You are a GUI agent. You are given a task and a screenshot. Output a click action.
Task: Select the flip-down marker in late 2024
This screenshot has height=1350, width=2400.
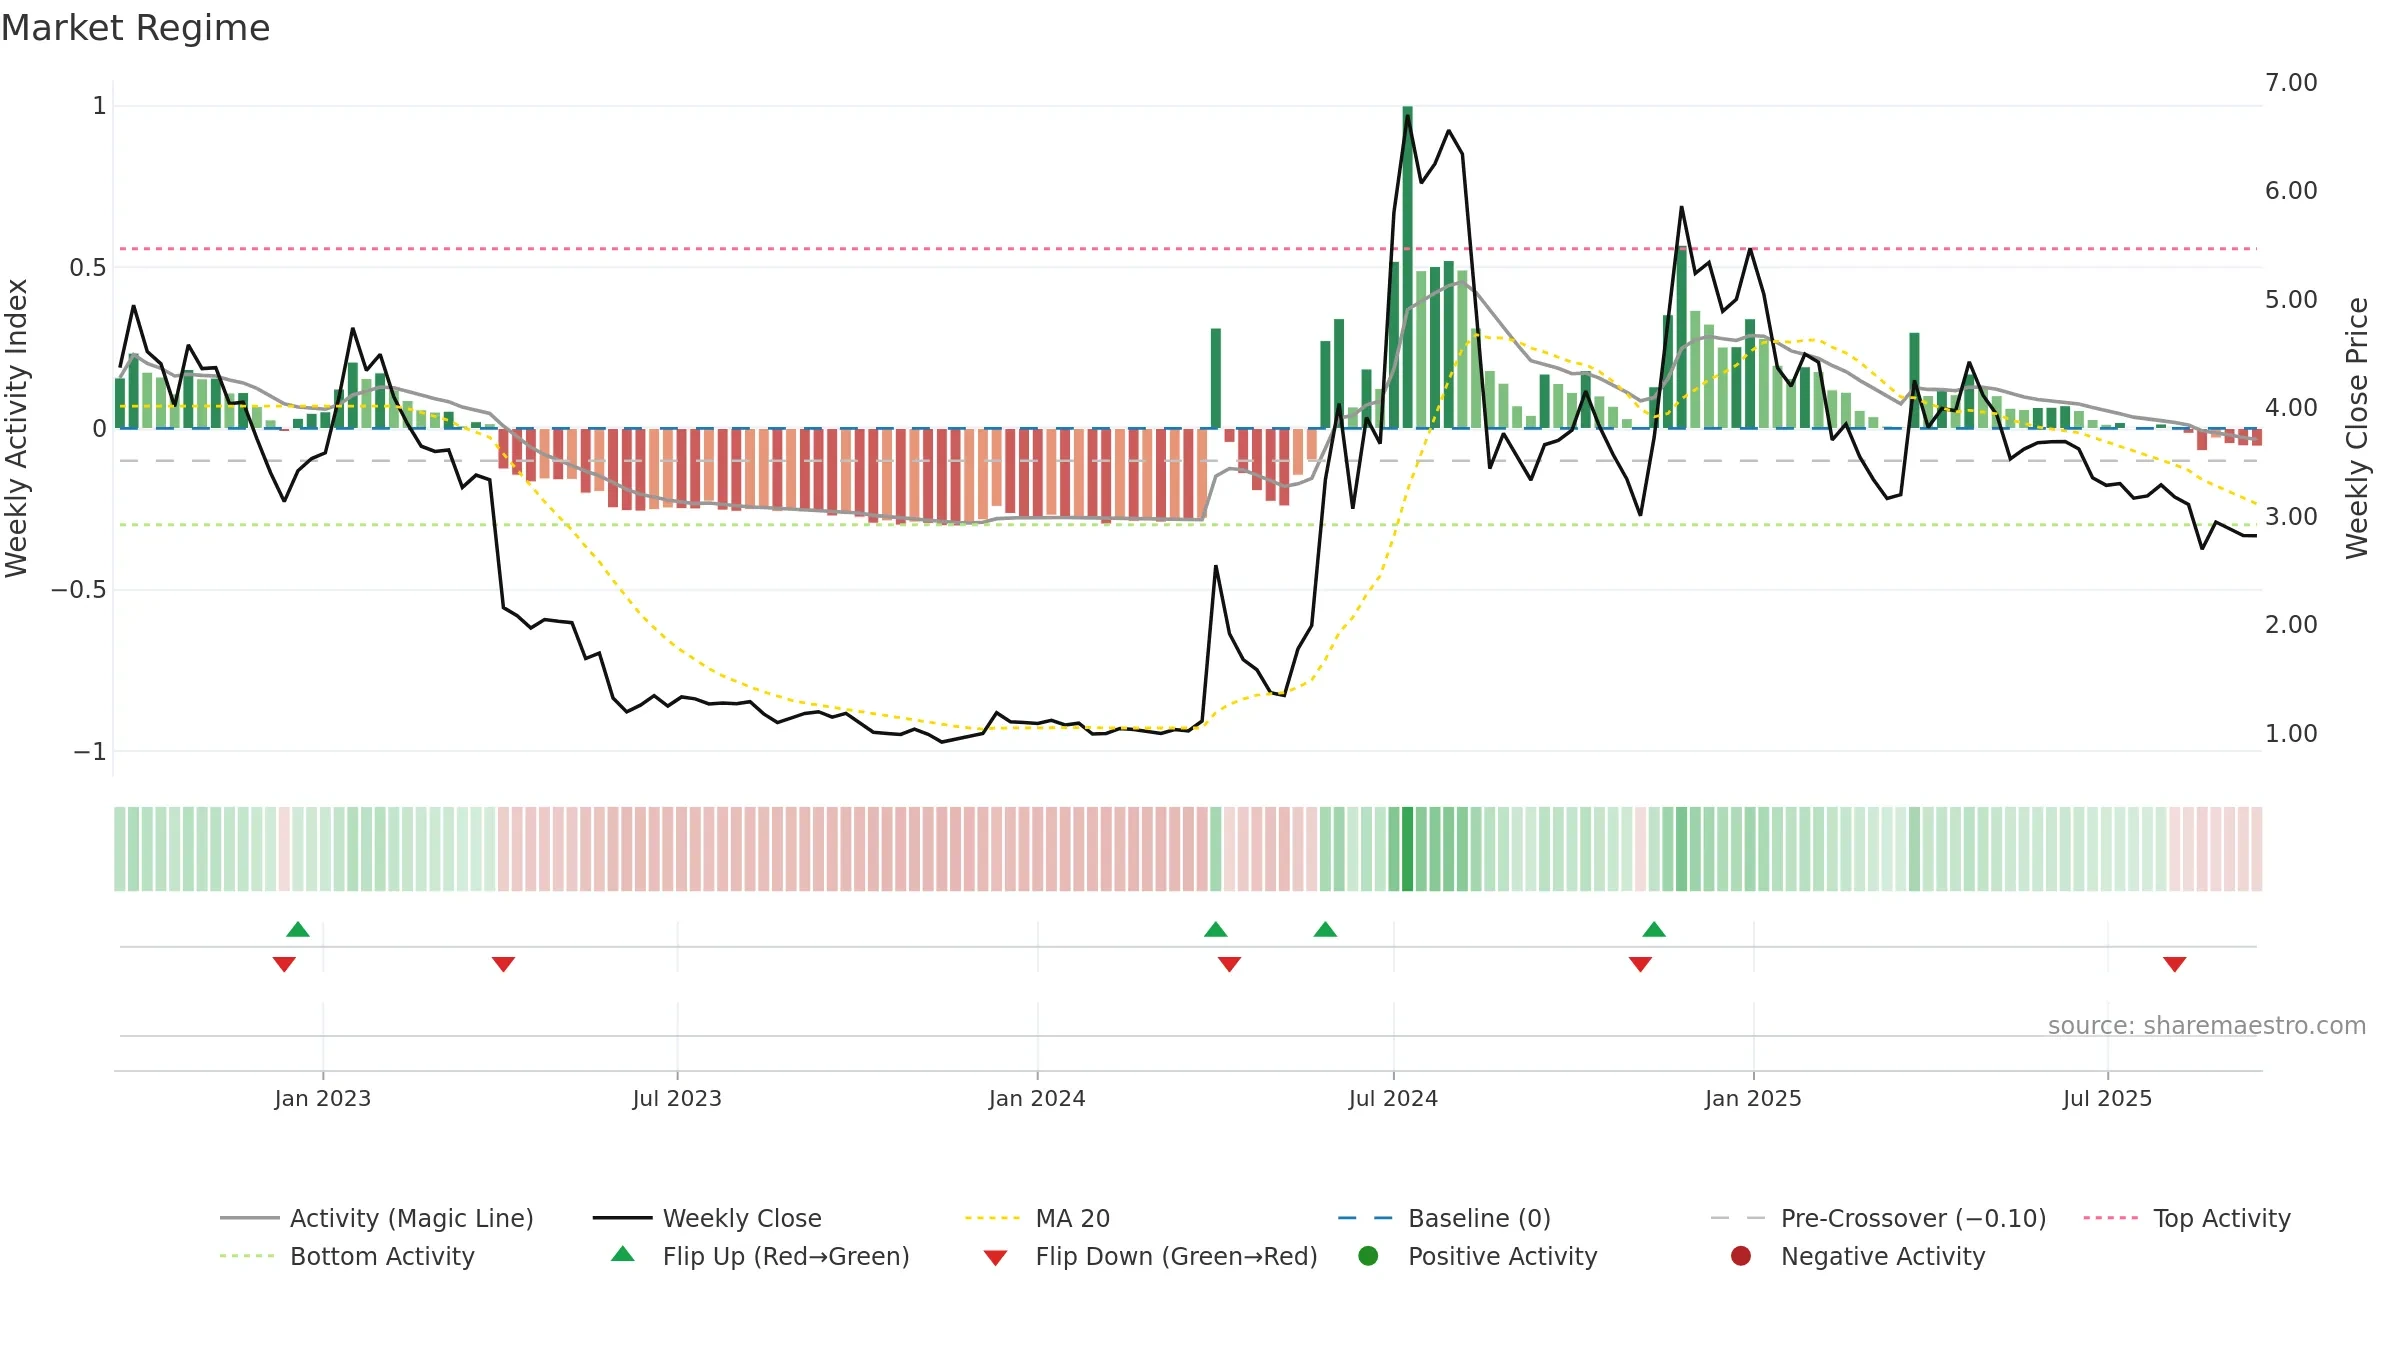pos(1640,964)
